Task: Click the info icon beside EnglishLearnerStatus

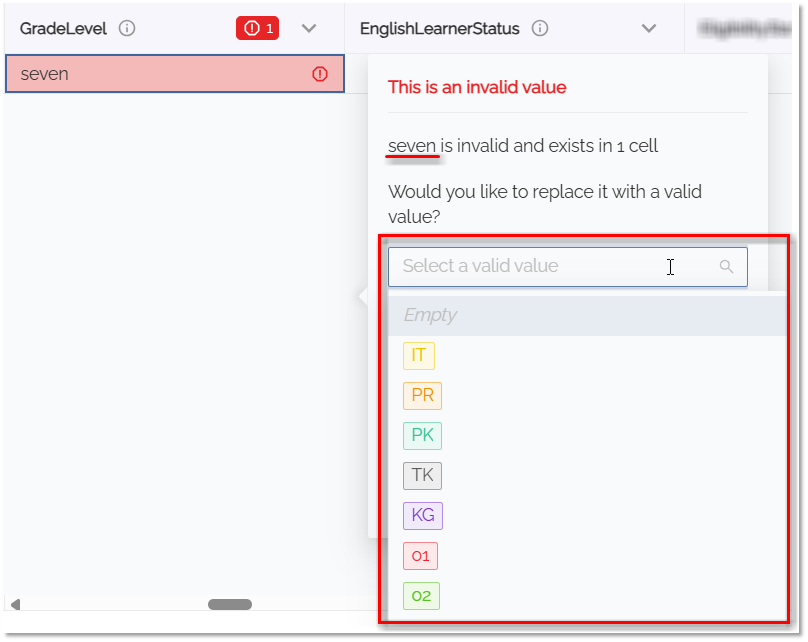Action: [x=539, y=28]
